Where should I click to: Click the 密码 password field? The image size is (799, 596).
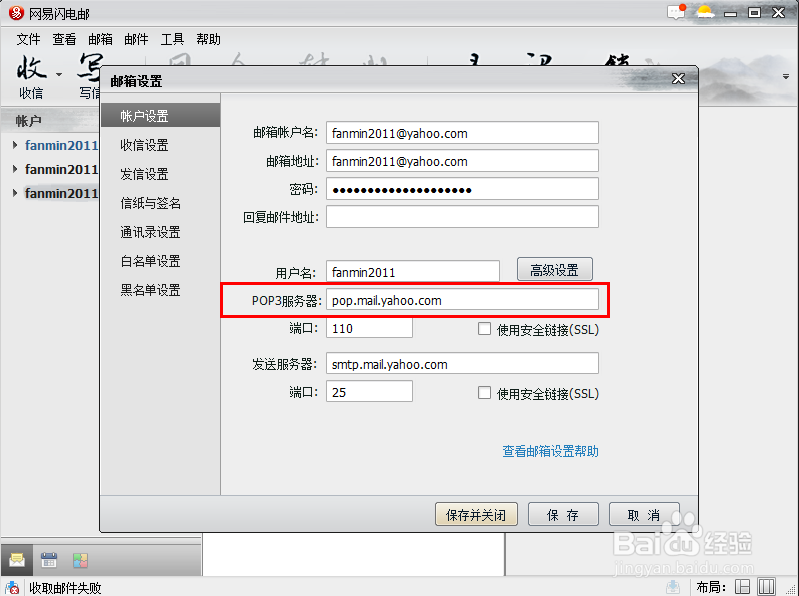click(462, 189)
